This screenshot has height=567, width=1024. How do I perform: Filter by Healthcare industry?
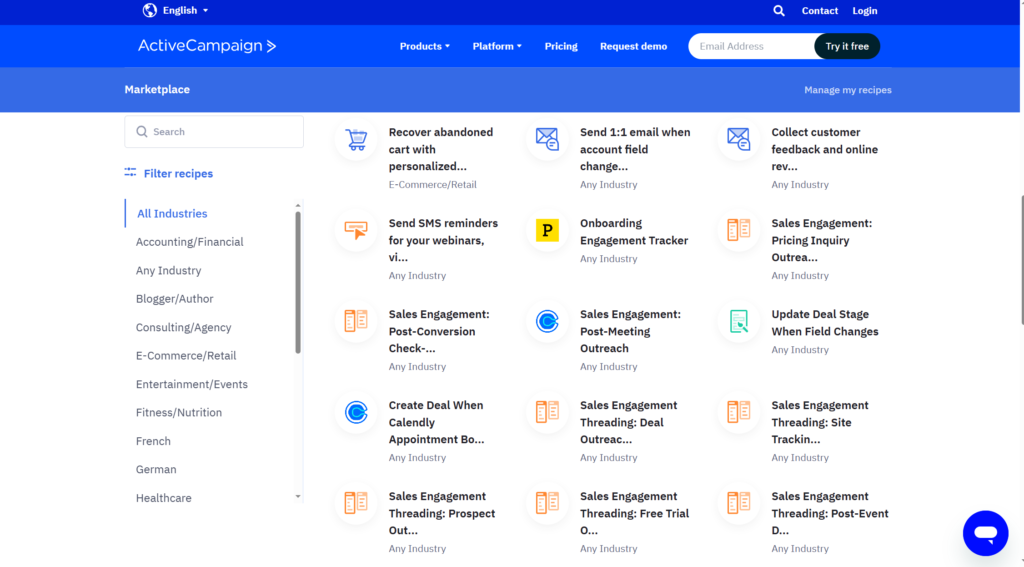tap(164, 498)
